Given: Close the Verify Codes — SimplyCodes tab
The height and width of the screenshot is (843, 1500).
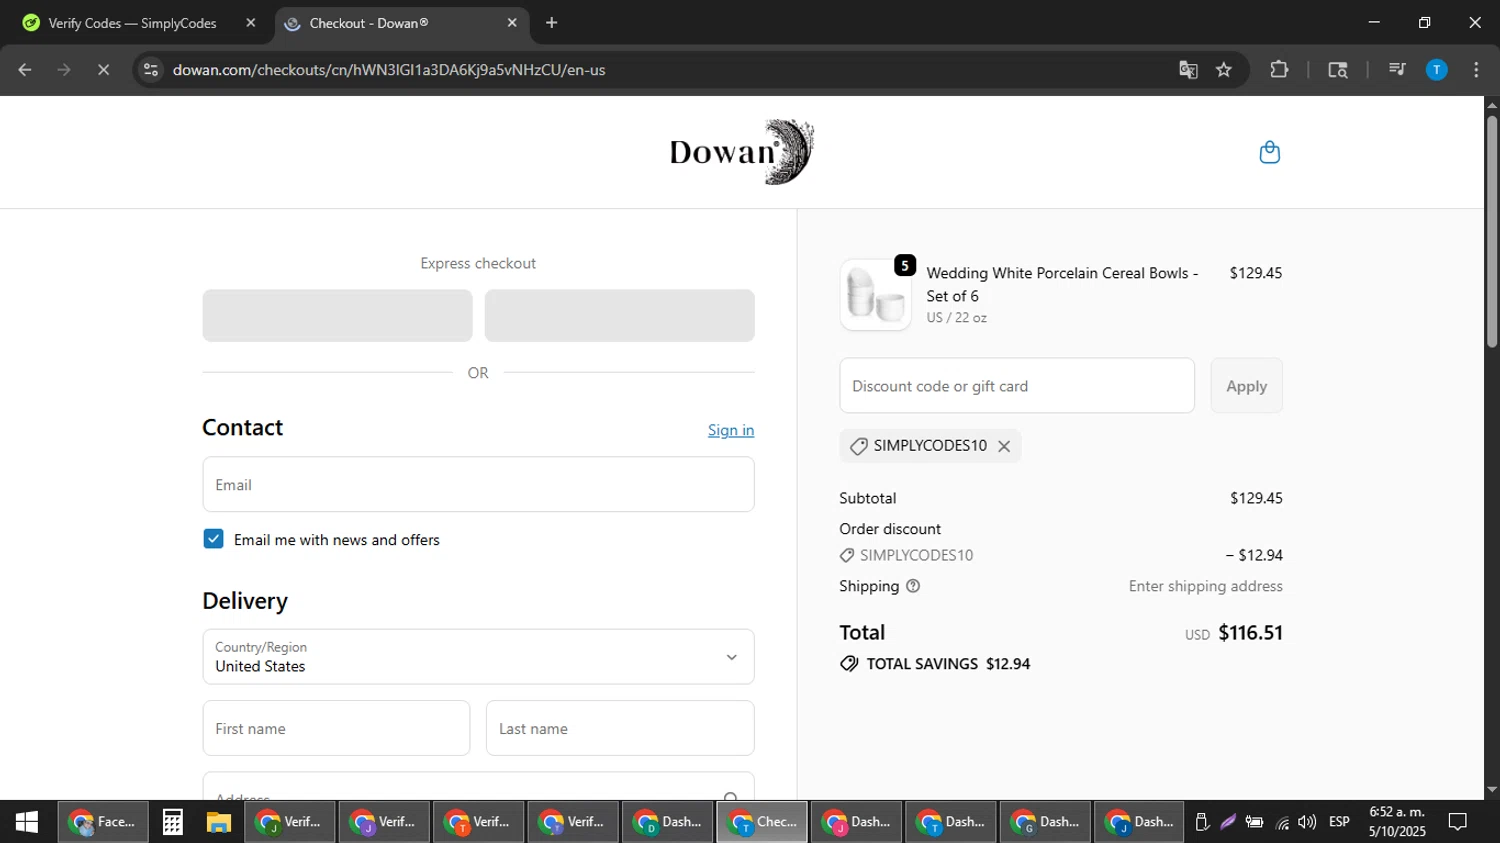Looking at the screenshot, I should point(251,23).
